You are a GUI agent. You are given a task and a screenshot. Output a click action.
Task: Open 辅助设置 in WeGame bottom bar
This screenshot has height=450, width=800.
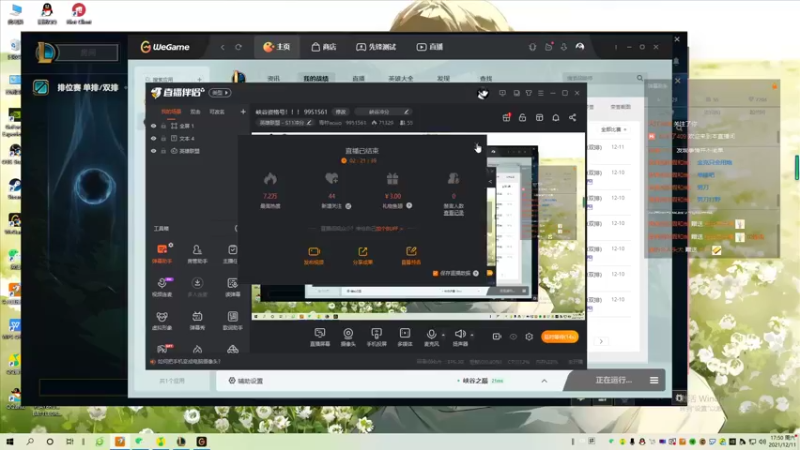point(246,381)
